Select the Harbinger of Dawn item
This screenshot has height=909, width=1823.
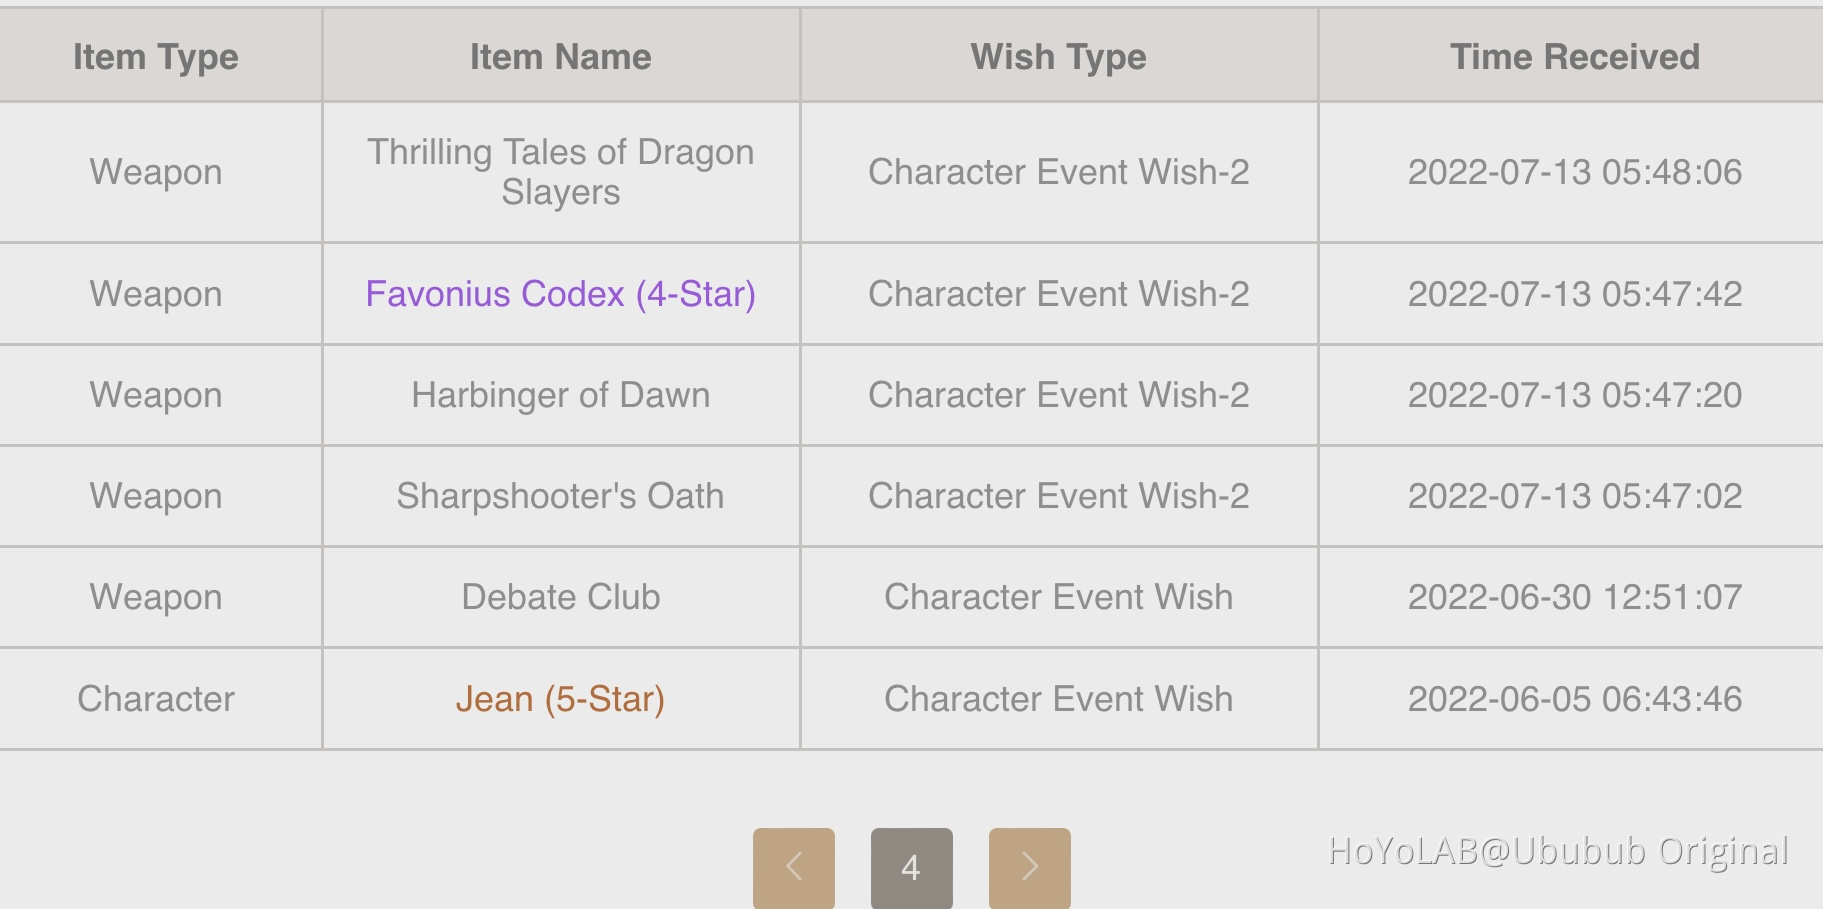click(x=560, y=395)
